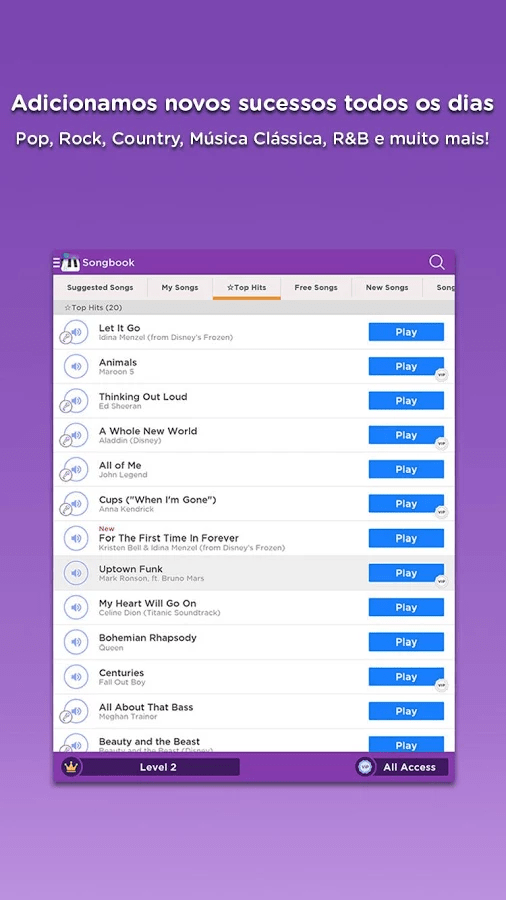Play Bohemian Rhapsody by Queen
506x900 pixels.
coord(406,642)
